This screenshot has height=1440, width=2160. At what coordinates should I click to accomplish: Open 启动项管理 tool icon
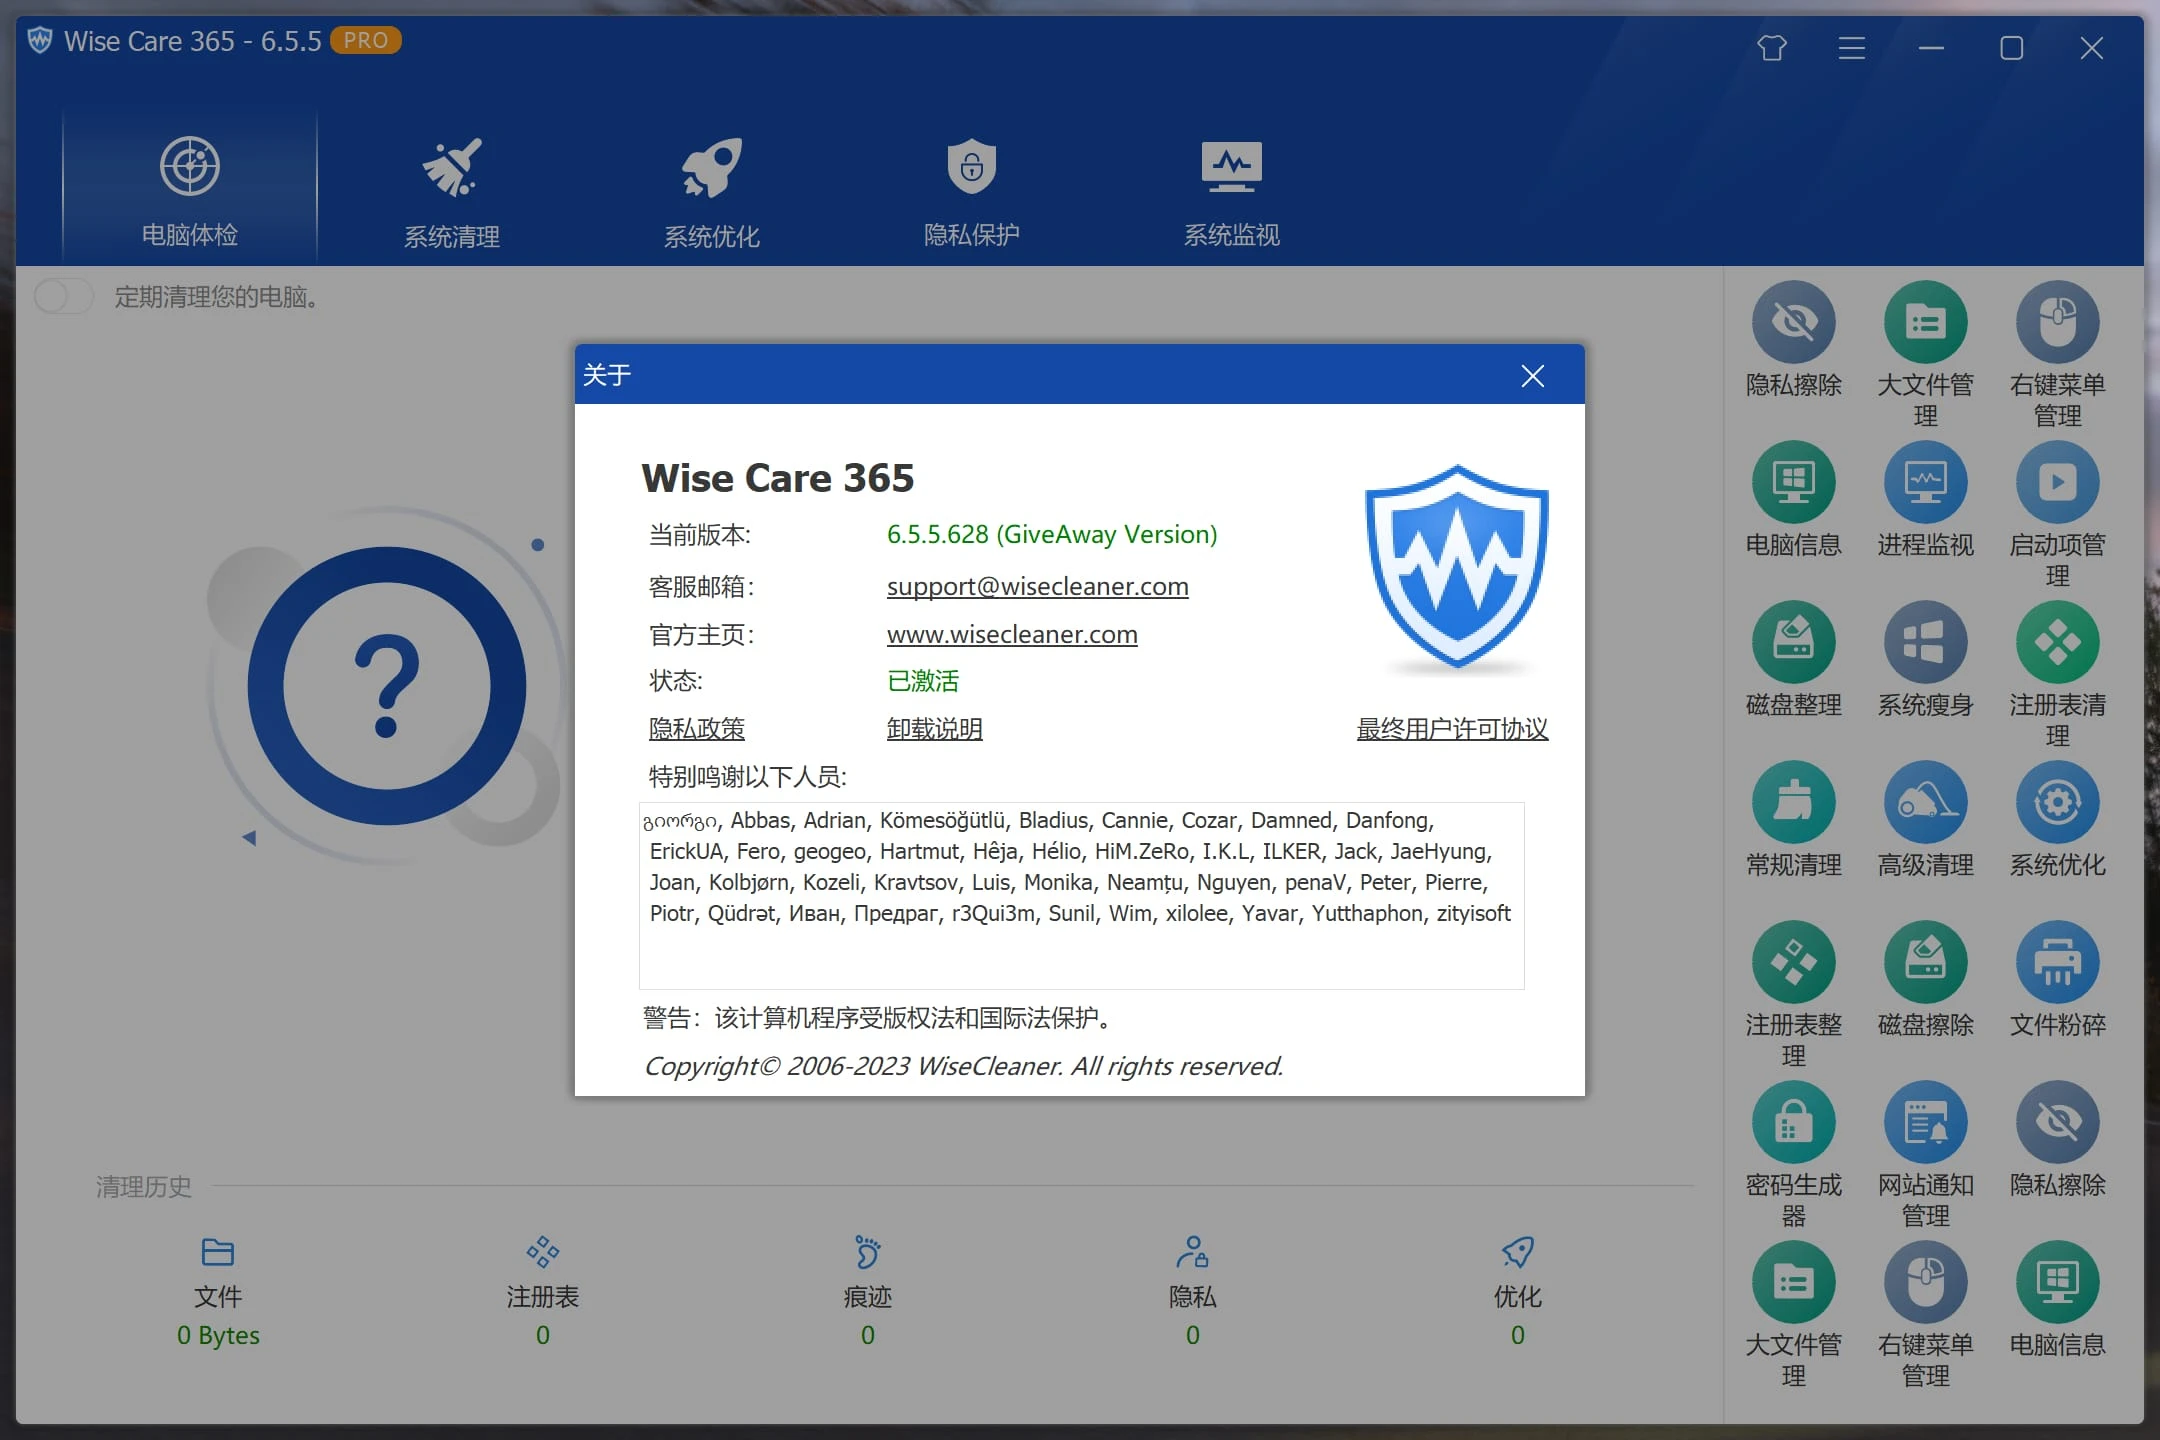(x=2057, y=482)
